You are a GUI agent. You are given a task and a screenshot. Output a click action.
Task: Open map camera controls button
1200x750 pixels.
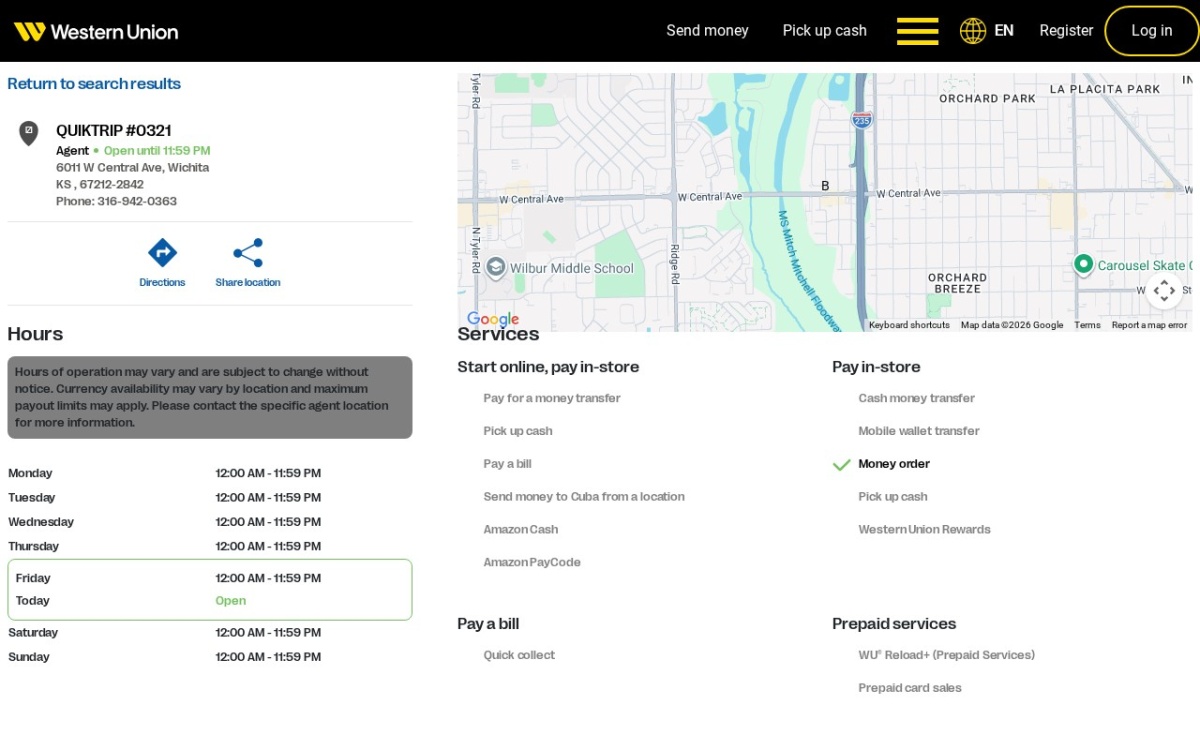(1163, 291)
